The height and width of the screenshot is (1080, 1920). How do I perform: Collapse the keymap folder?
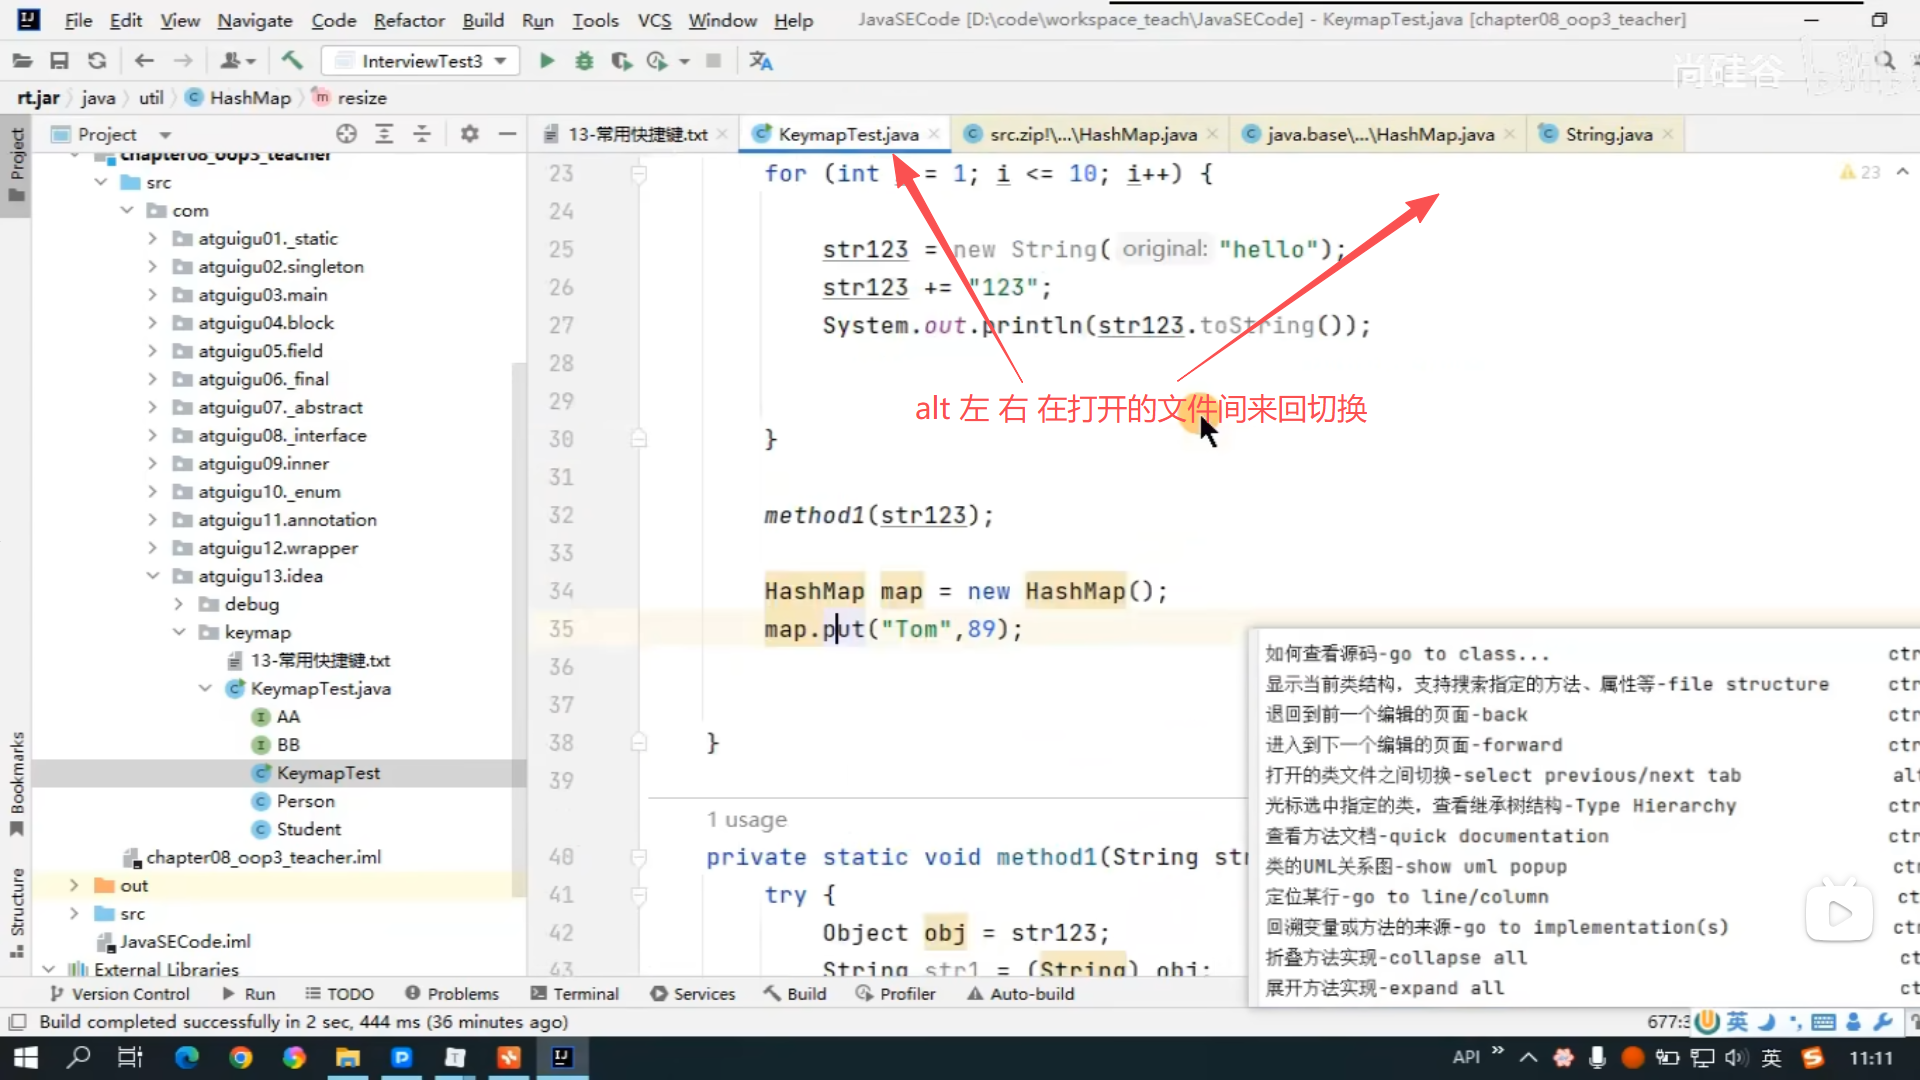click(179, 632)
